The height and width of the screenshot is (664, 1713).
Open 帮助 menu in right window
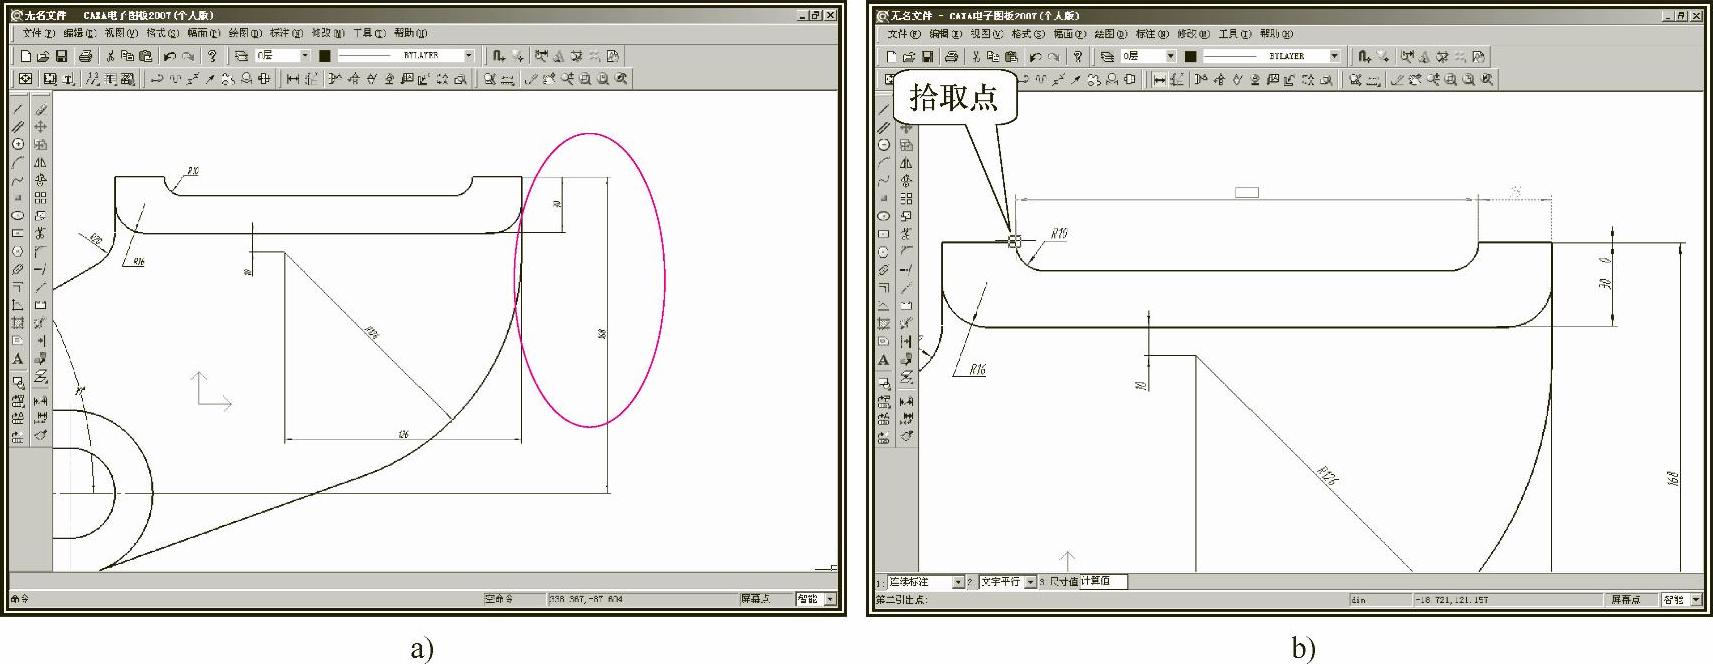click(1275, 33)
